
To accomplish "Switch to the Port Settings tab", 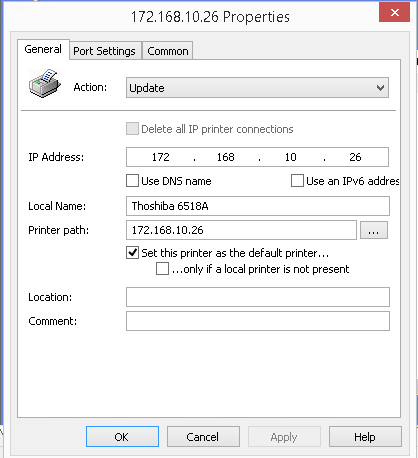I will [x=104, y=51].
